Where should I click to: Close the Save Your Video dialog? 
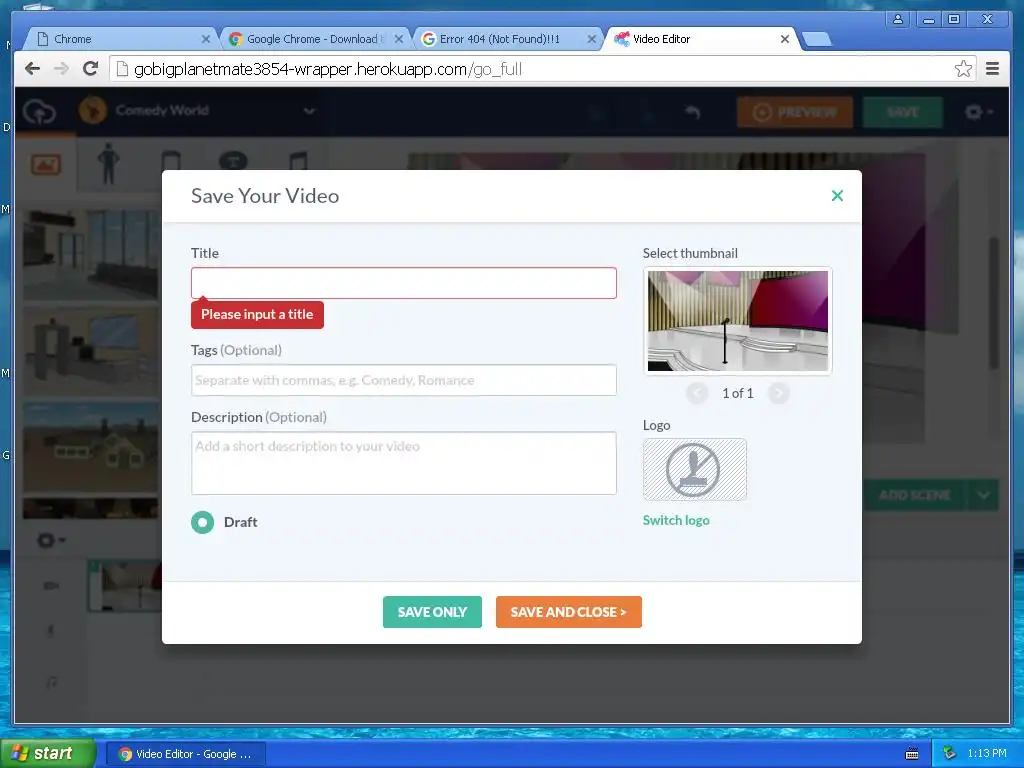[x=837, y=195]
